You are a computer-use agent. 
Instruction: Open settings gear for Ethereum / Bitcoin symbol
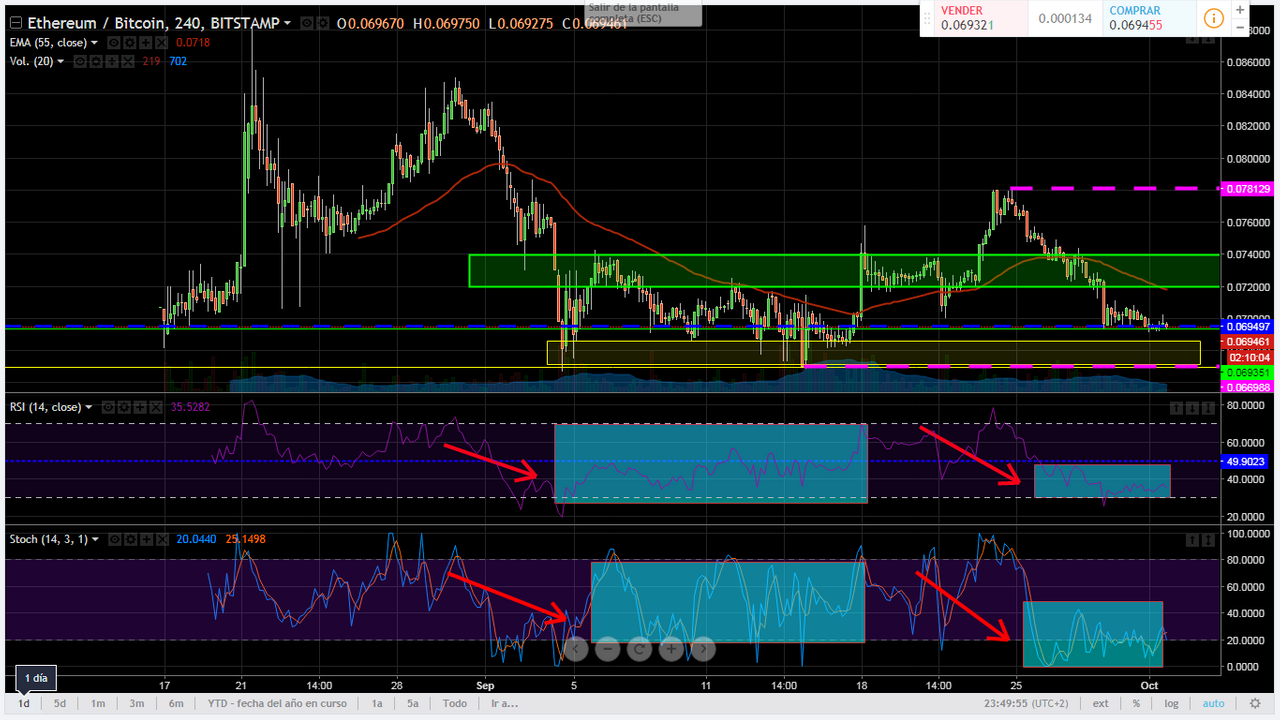[x=323, y=23]
